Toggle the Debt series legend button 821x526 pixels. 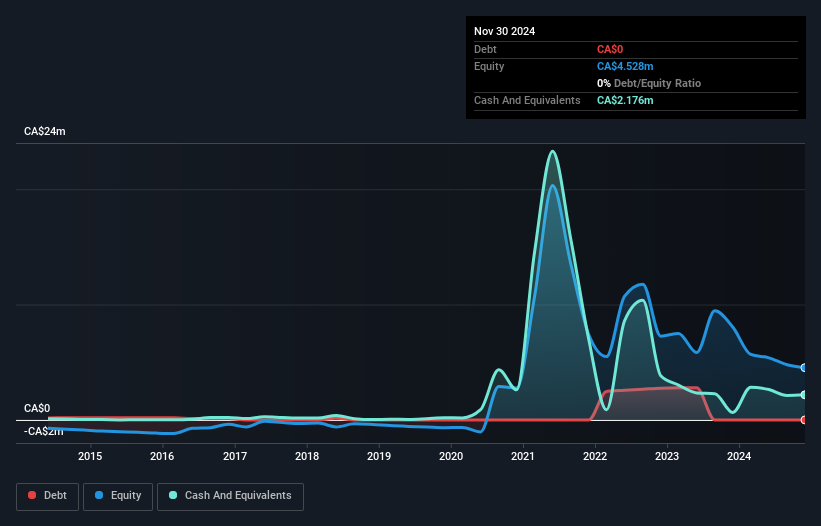tap(47, 496)
